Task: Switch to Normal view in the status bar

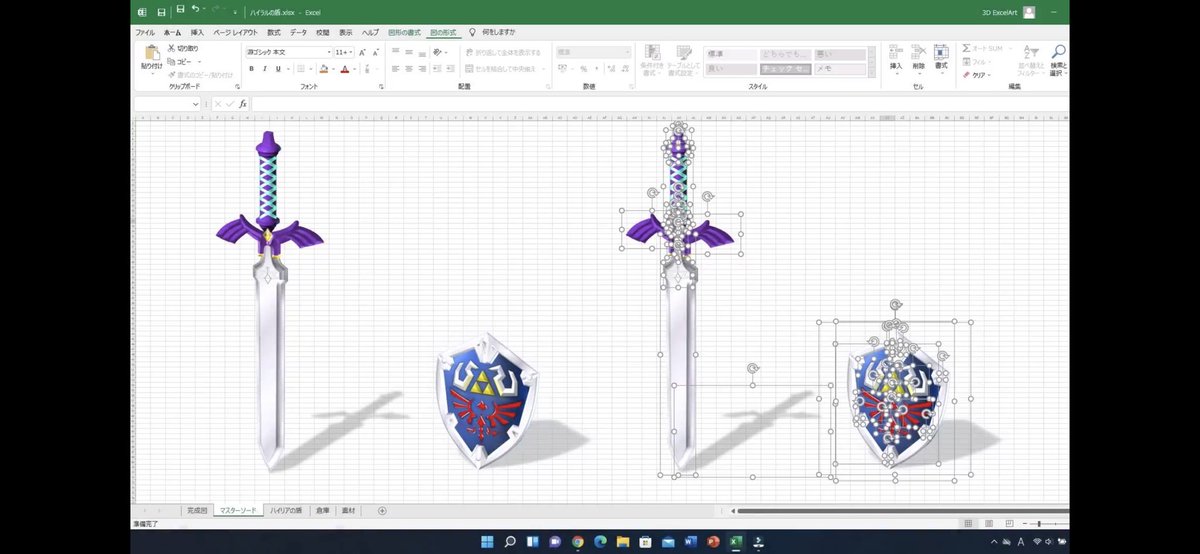Action: [967, 523]
